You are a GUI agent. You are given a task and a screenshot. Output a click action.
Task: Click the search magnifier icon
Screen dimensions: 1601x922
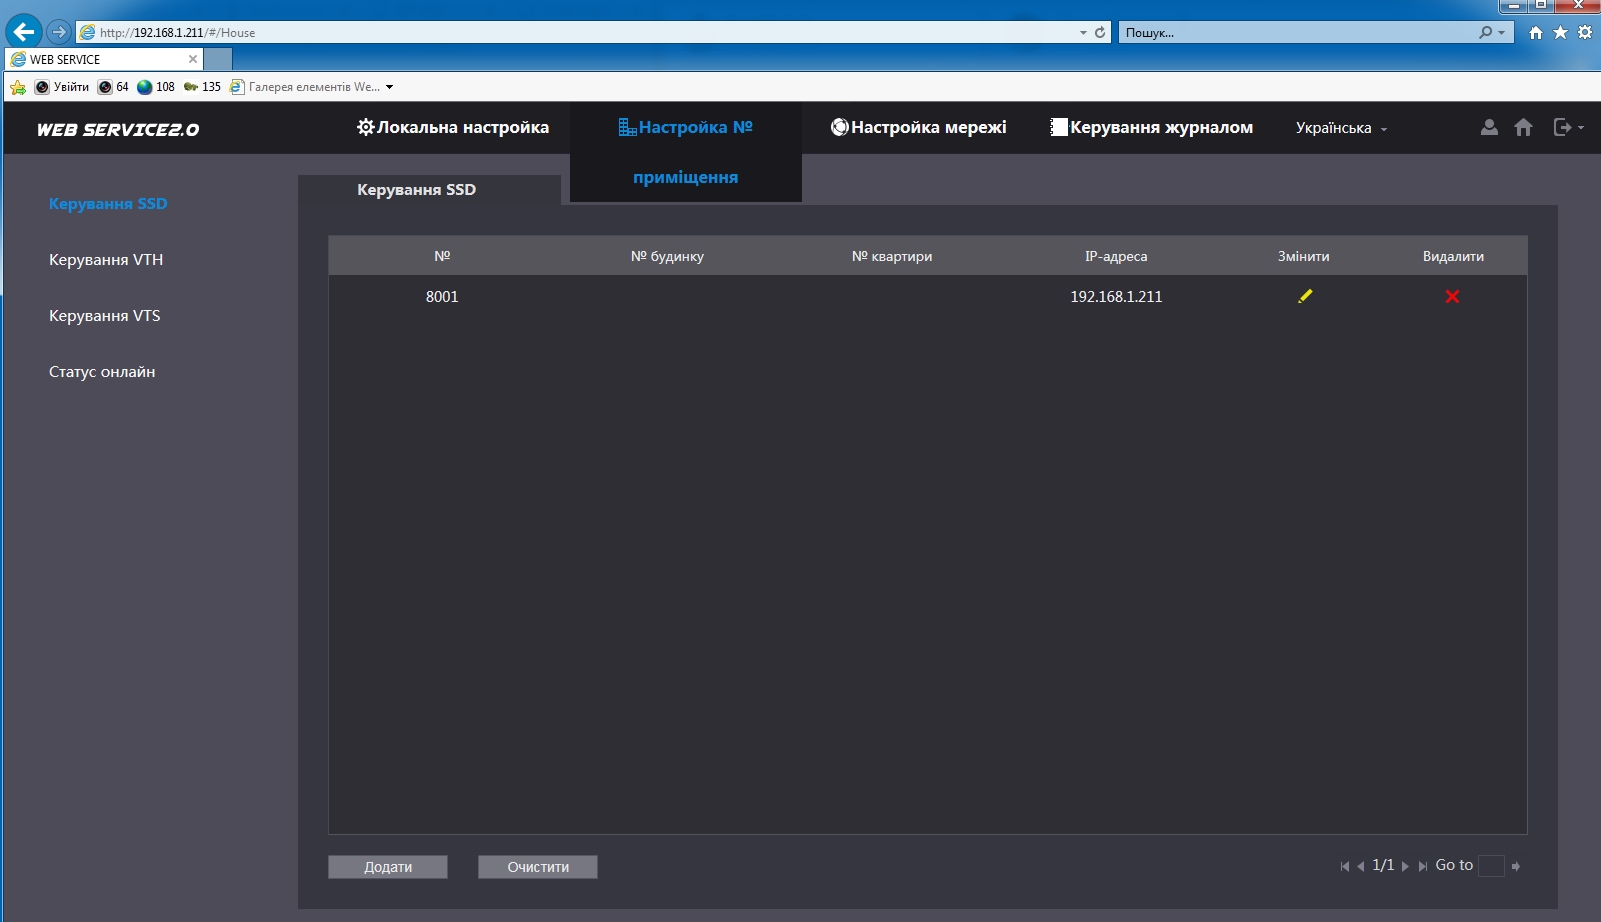(x=1486, y=32)
